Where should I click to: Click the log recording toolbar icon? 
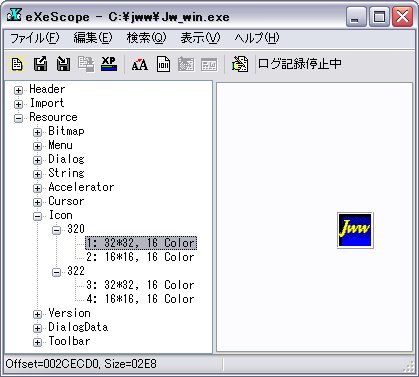[x=240, y=64]
